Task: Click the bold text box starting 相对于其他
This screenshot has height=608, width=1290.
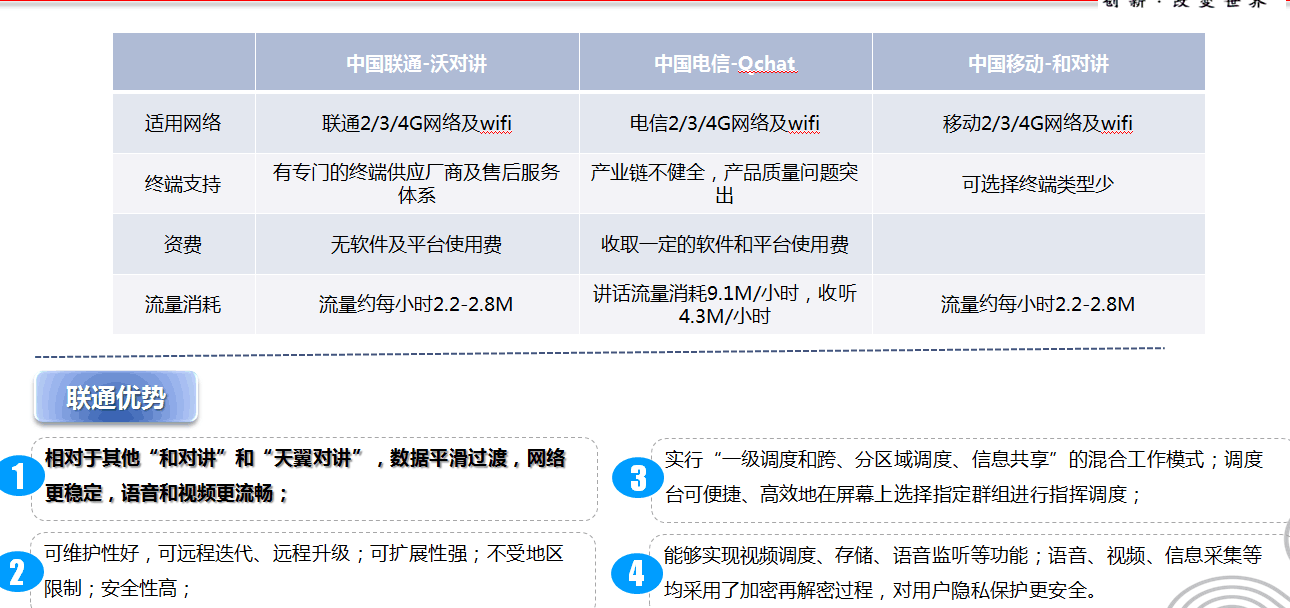Action: coord(314,477)
